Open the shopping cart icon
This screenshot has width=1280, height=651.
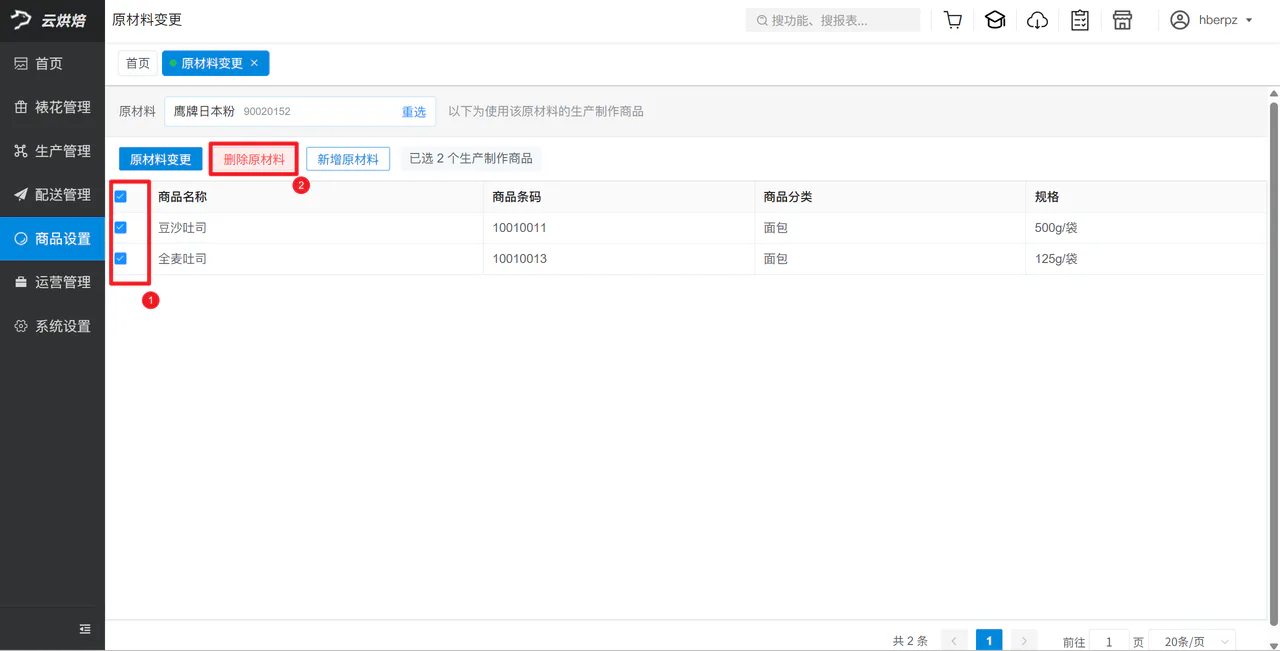tap(953, 20)
